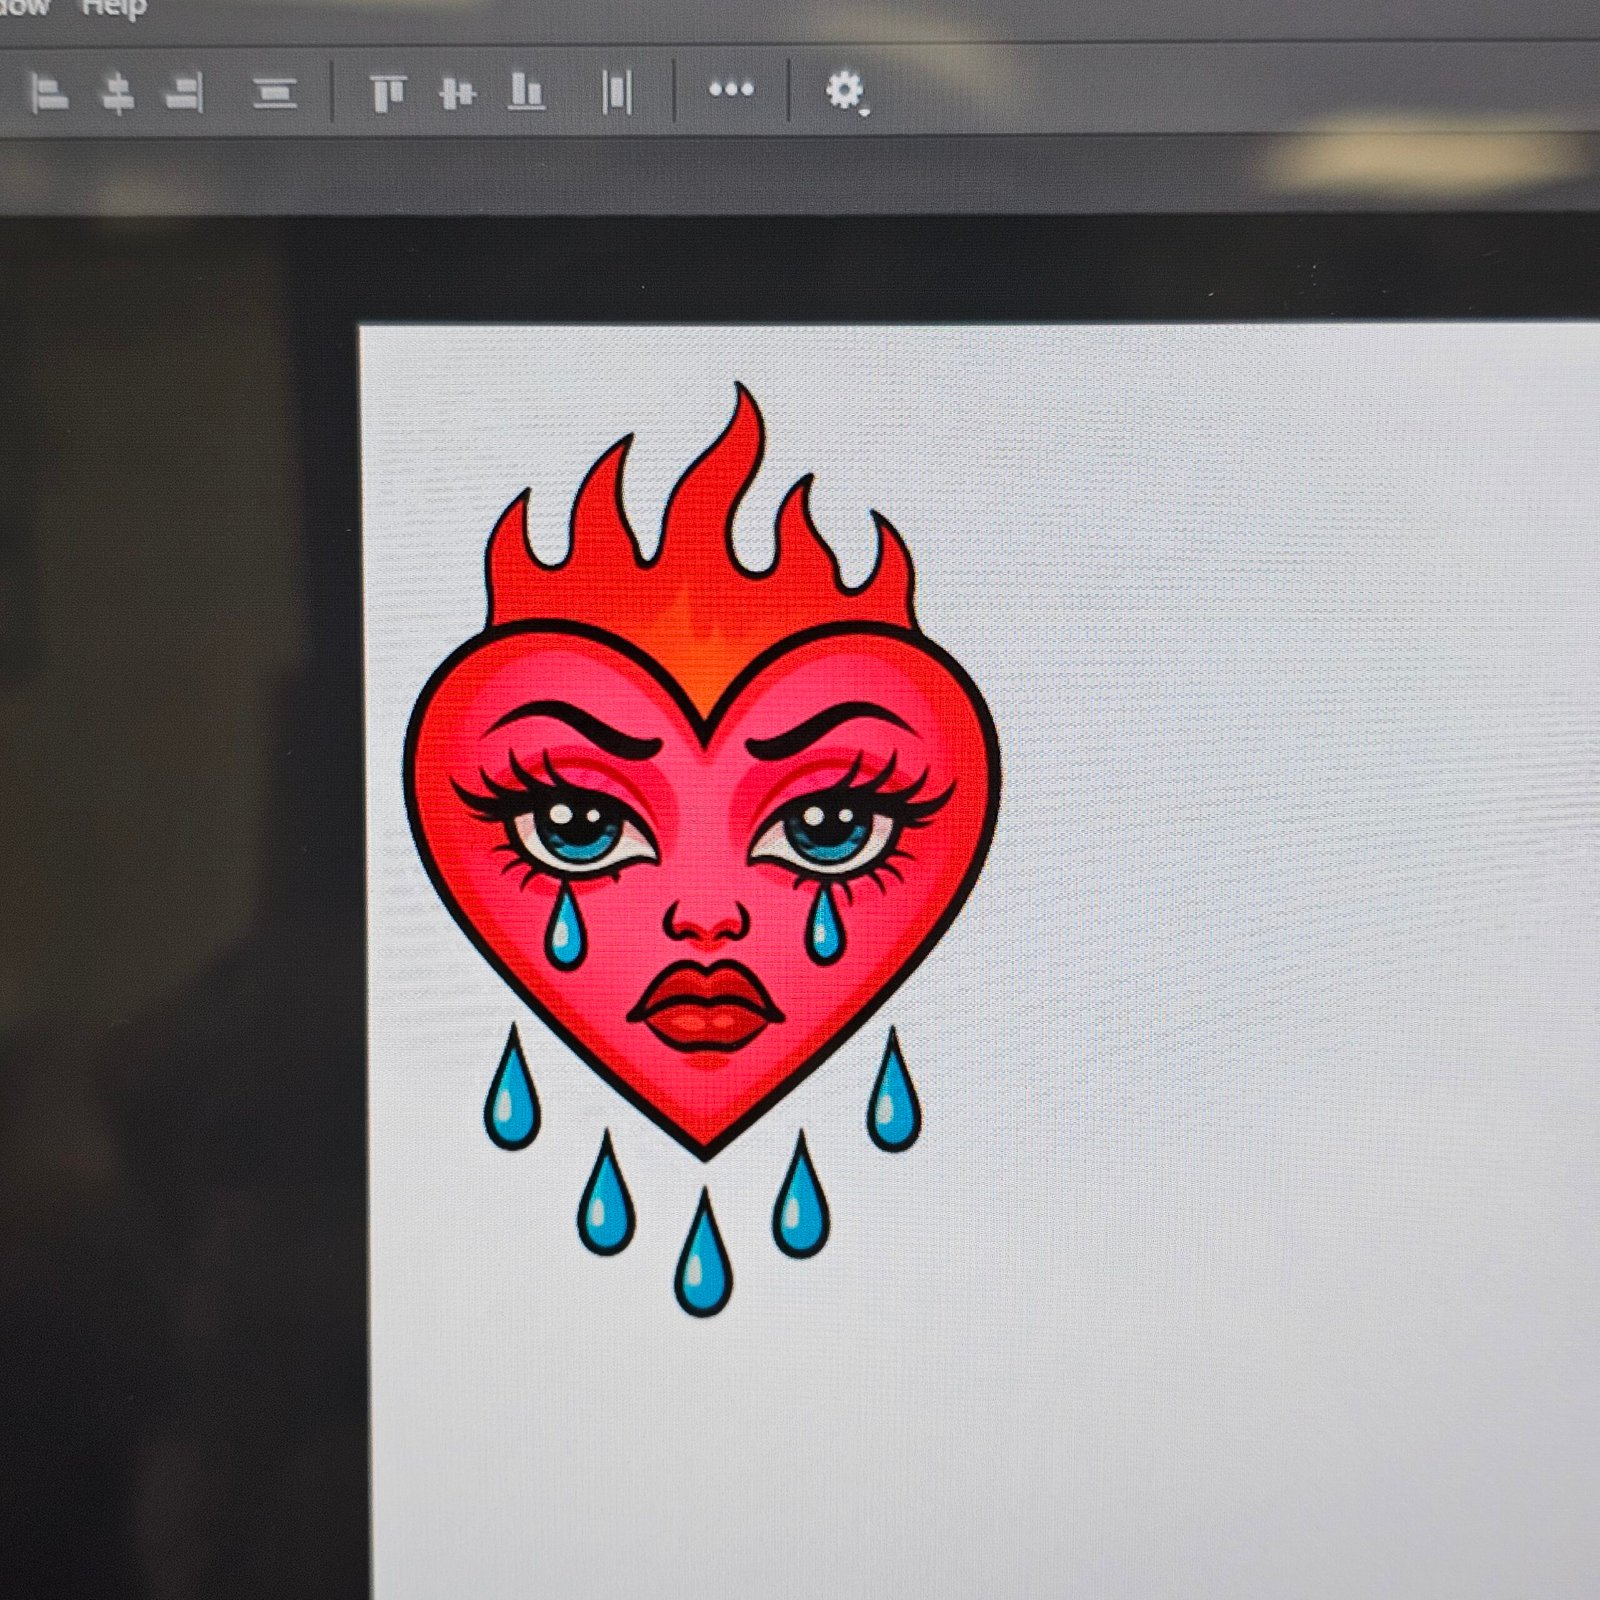Click the Align top edges icon
The height and width of the screenshot is (1600, 1600).
387,94
